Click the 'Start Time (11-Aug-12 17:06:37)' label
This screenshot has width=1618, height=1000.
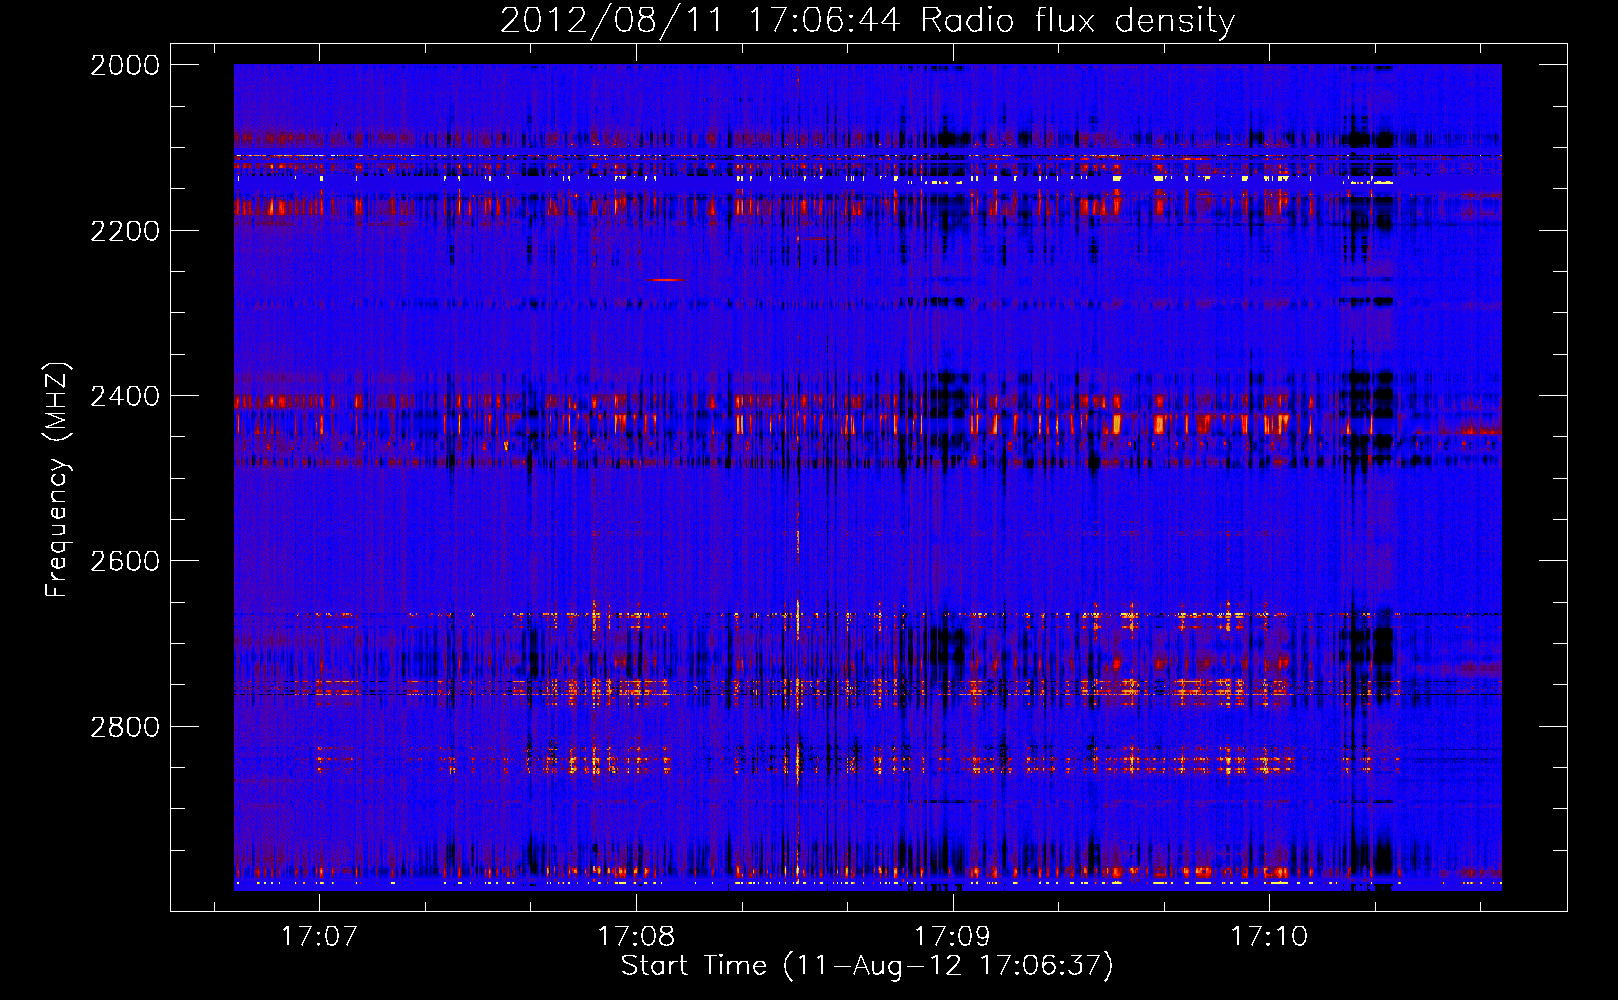[x=867, y=966]
